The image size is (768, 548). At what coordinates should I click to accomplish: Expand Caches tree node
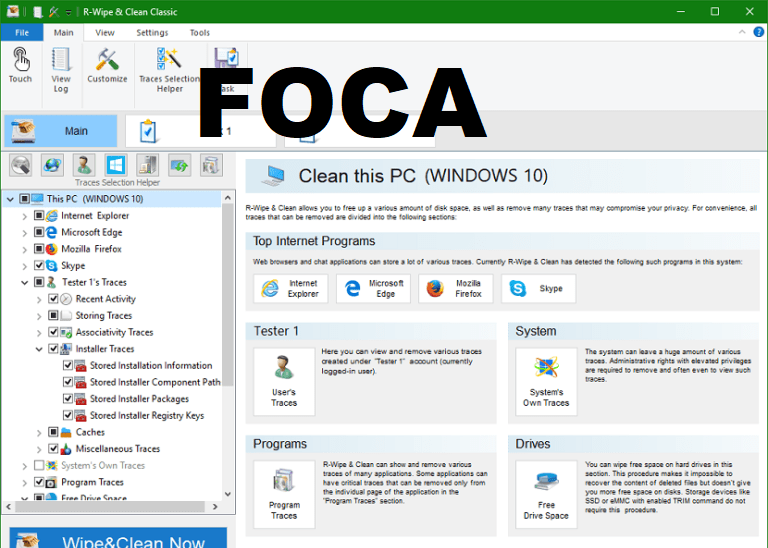click(x=39, y=432)
